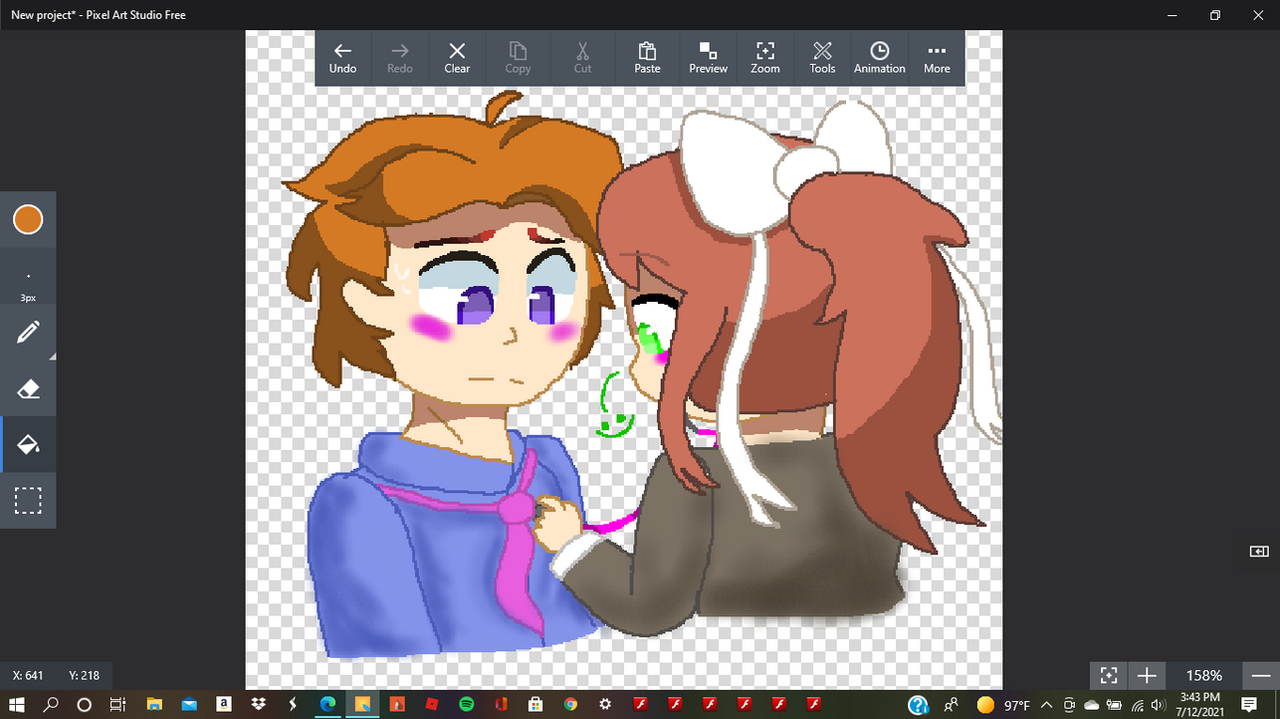The image size is (1280, 719).
Task: Click the pink necktie on canvas
Action: click(x=517, y=545)
